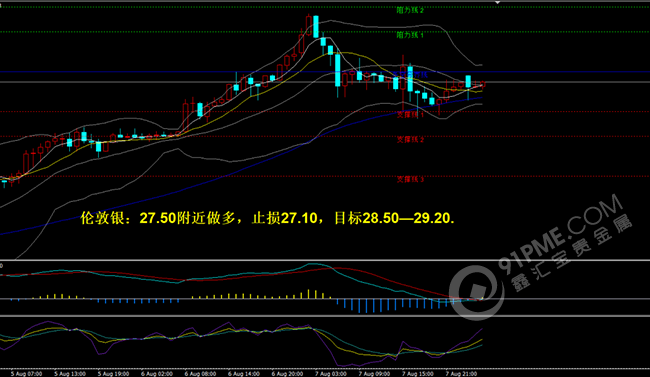Screen dimensions: 650x377
Task: Click the last red candle at chart's right edge
Action: coord(483,85)
